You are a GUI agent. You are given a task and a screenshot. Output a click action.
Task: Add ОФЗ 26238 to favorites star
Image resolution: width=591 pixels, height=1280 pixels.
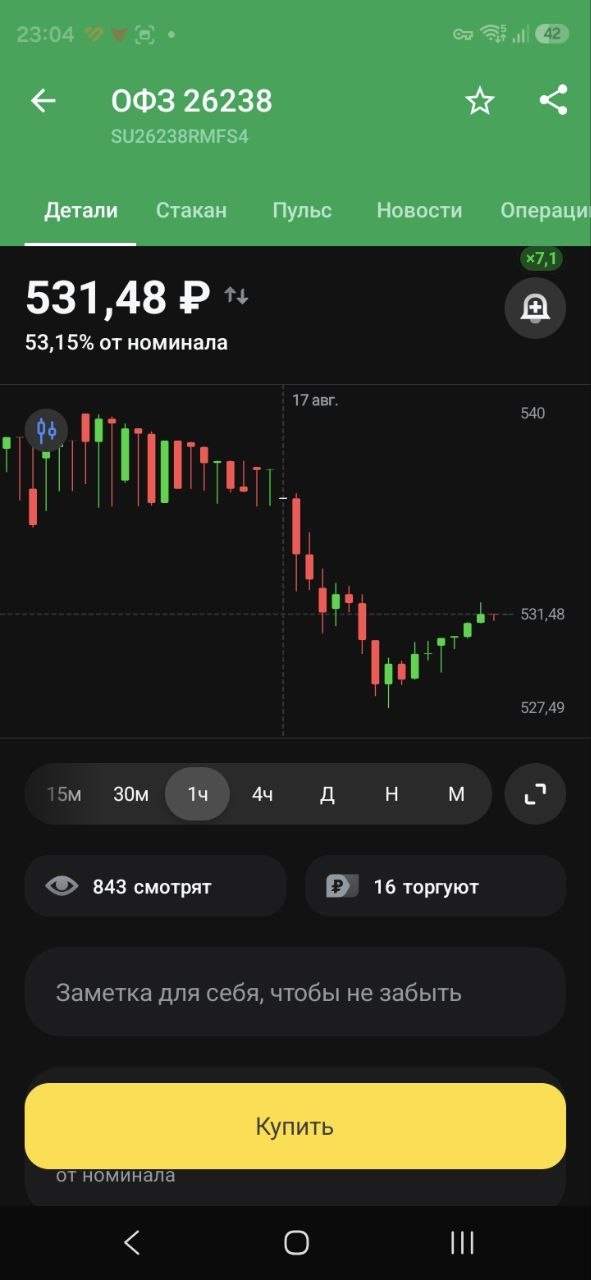click(480, 101)
